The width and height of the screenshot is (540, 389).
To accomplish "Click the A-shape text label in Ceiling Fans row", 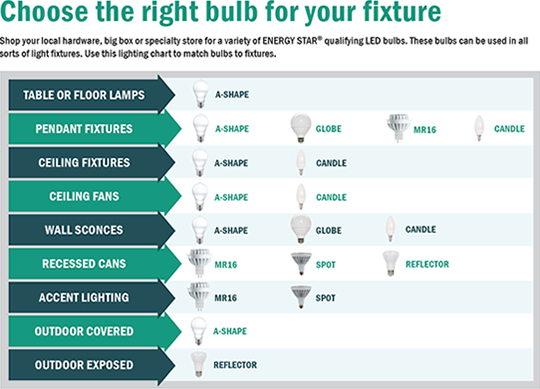I will pos(231,197).
